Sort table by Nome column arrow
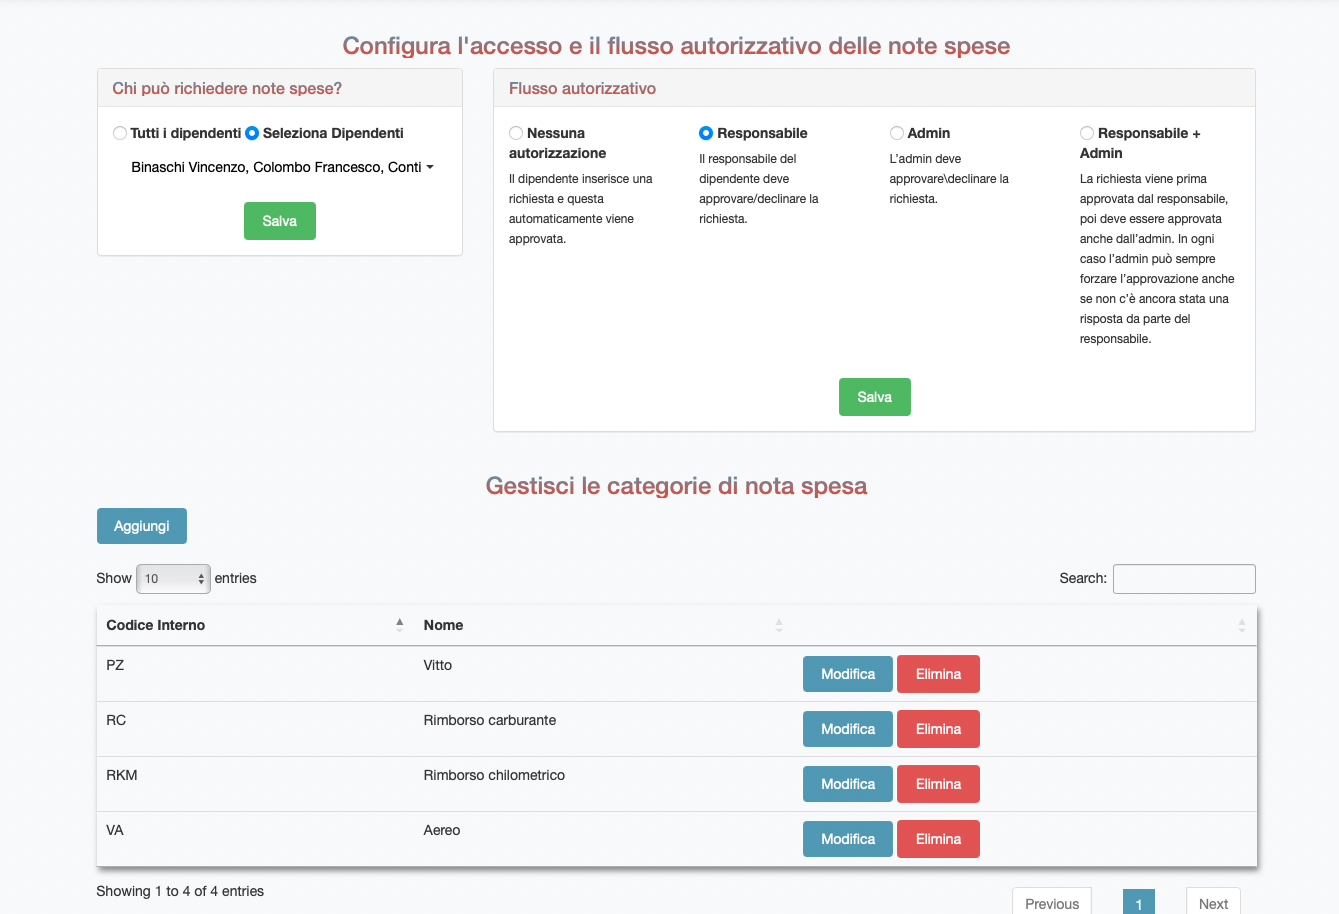 (x=778, y=625)
